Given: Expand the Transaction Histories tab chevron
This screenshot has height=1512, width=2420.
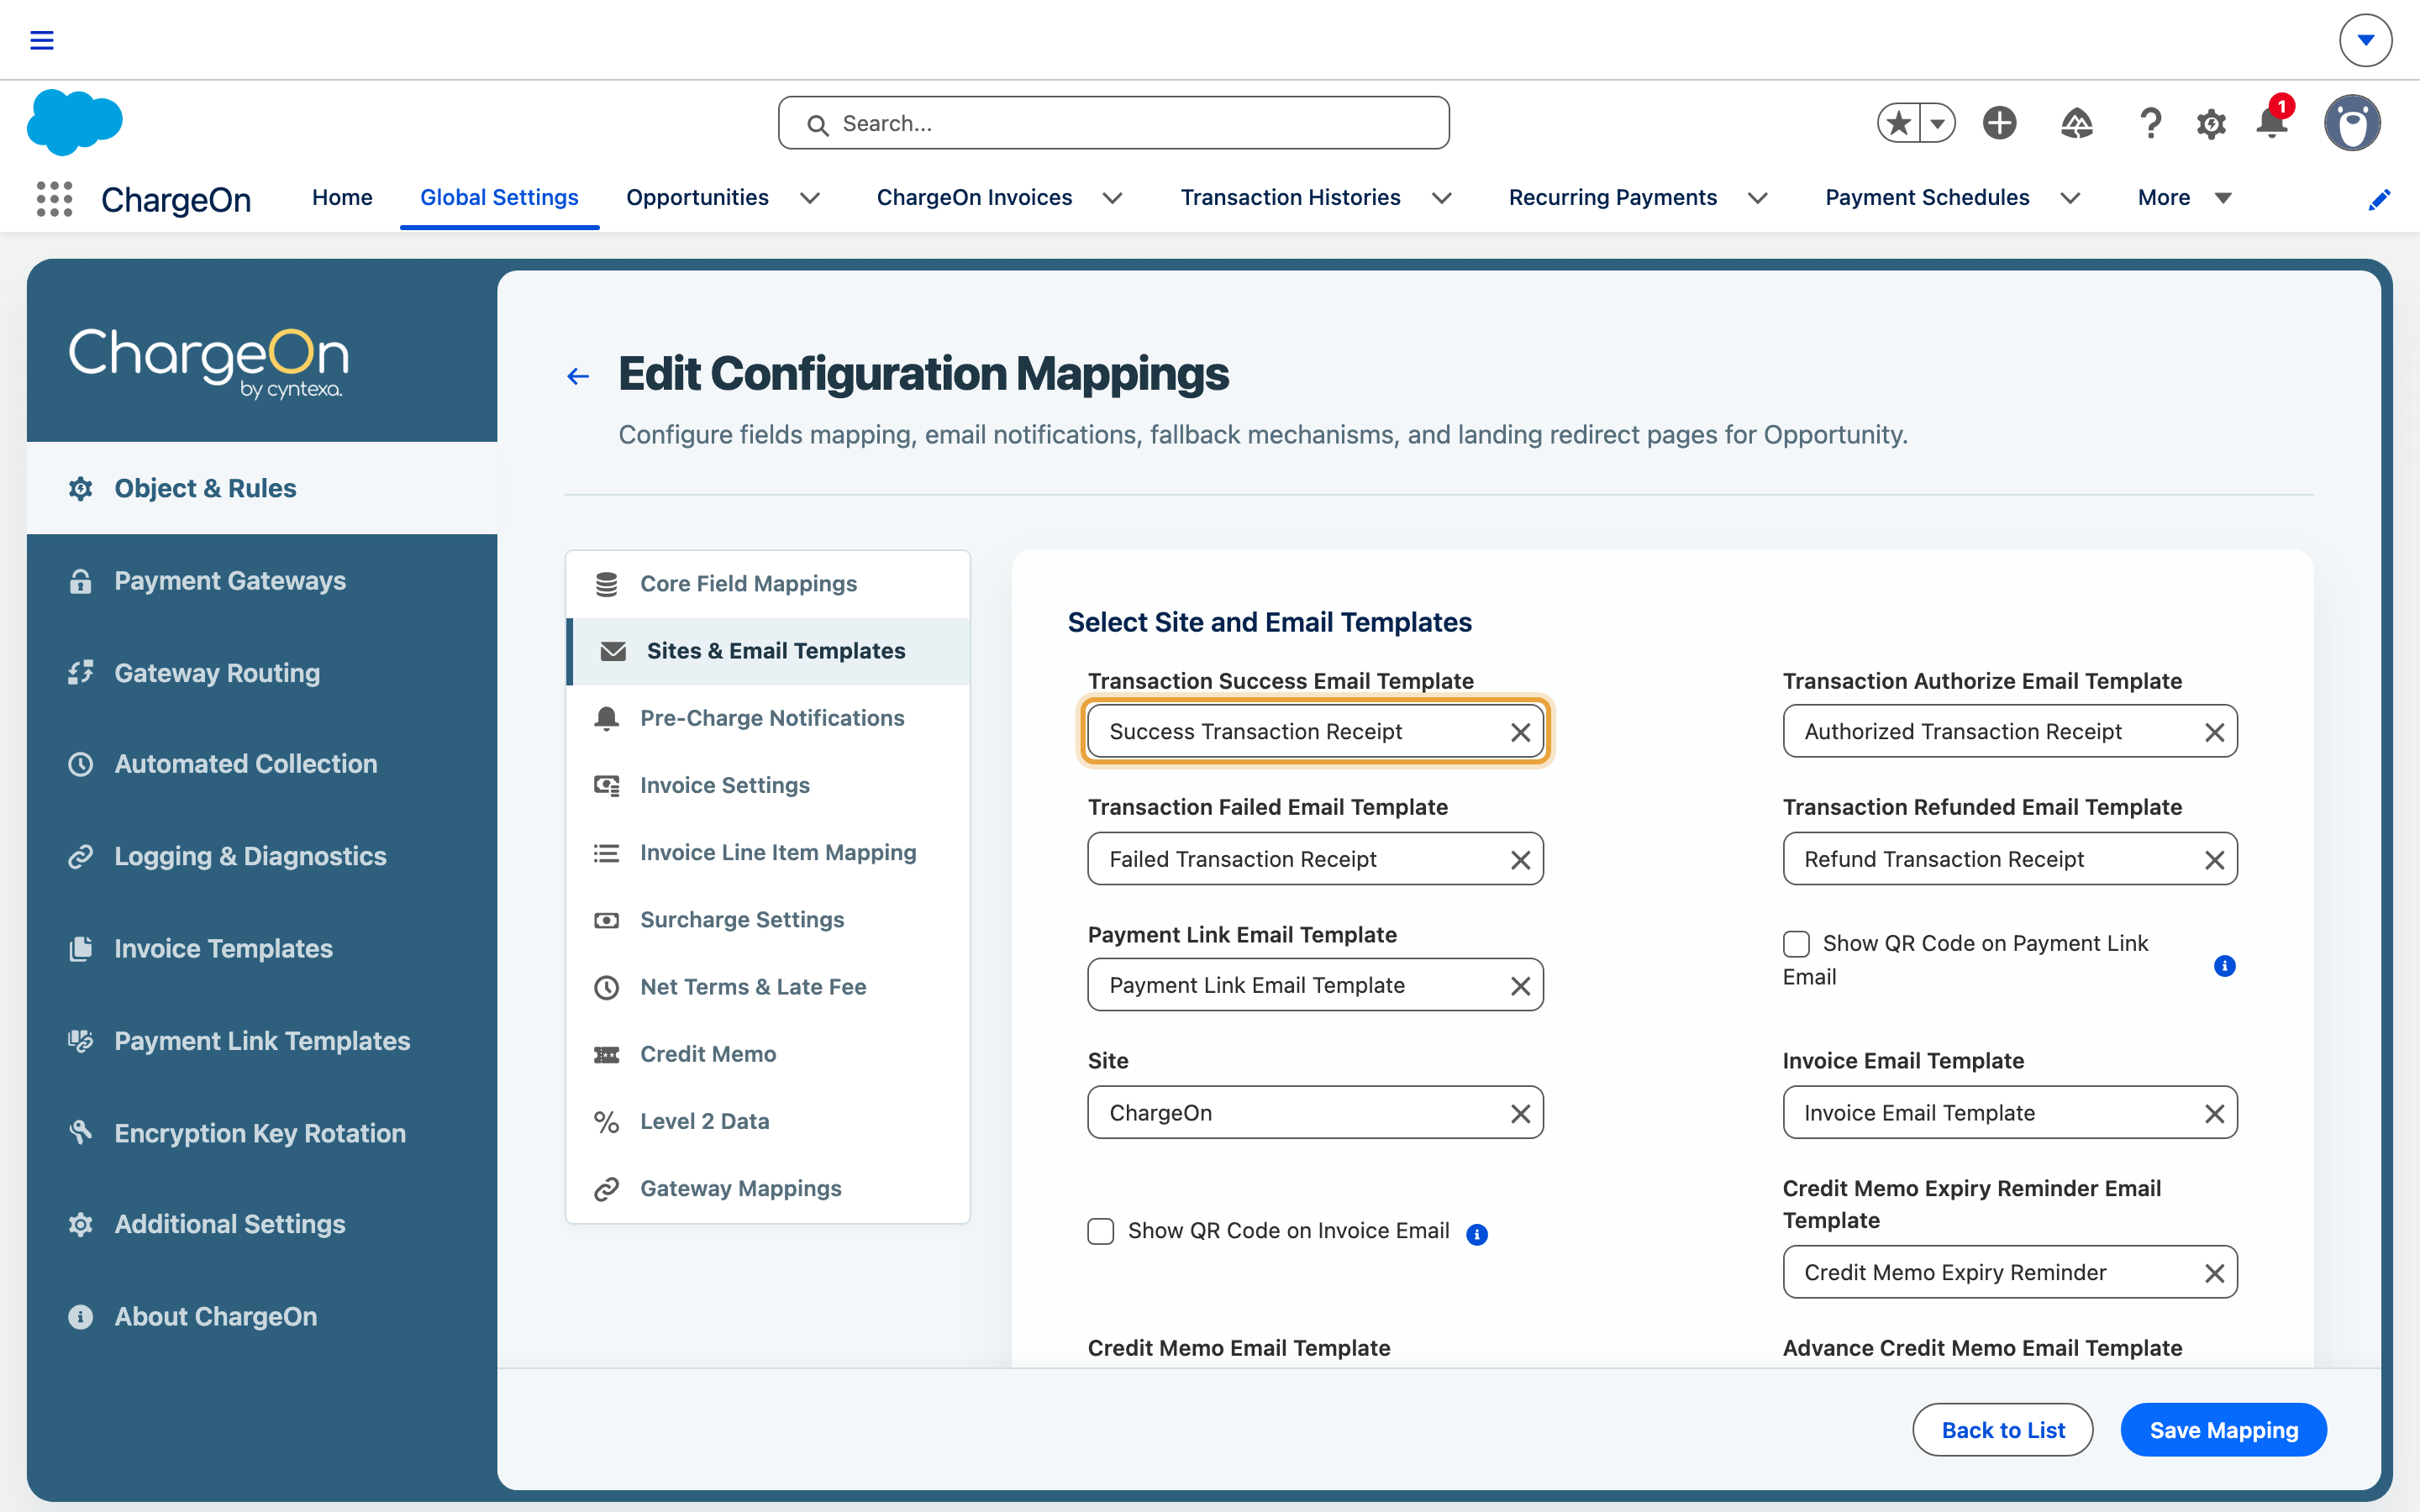Looking at the screenshot, I should pos(1441,198).
